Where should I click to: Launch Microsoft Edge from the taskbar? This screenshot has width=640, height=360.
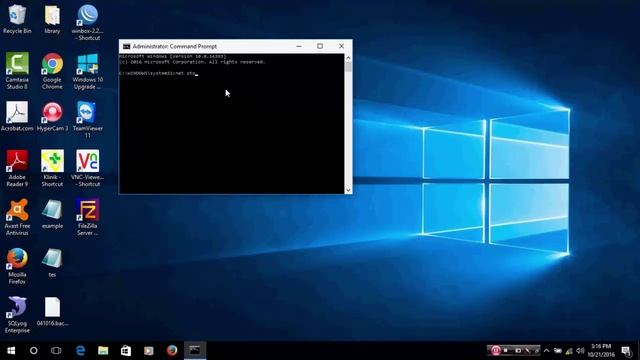(x=80, y=351)
